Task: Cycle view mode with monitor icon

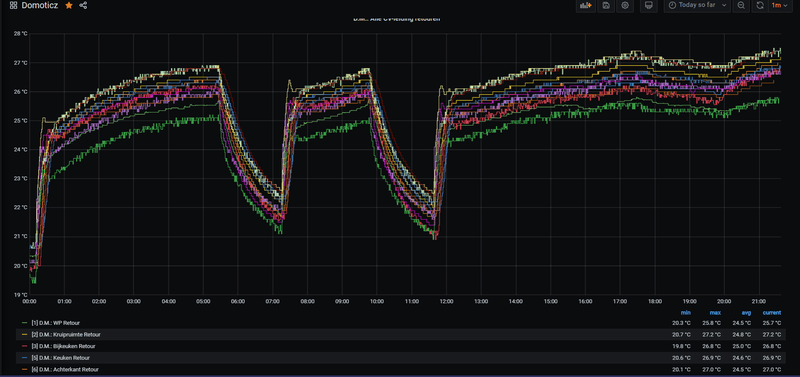Action: pyautogui.click(x=648, y=5)
